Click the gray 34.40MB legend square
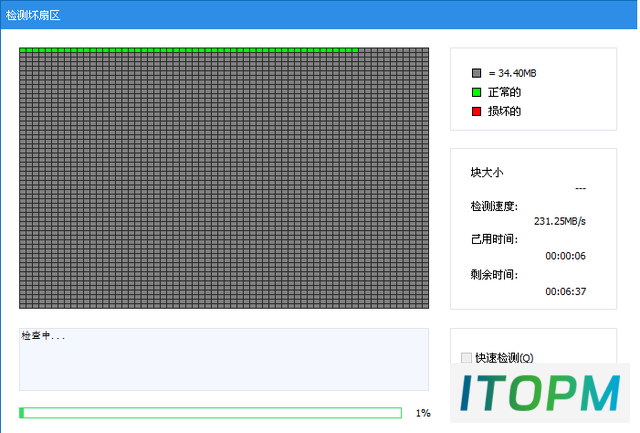 (x=476, y=73)
